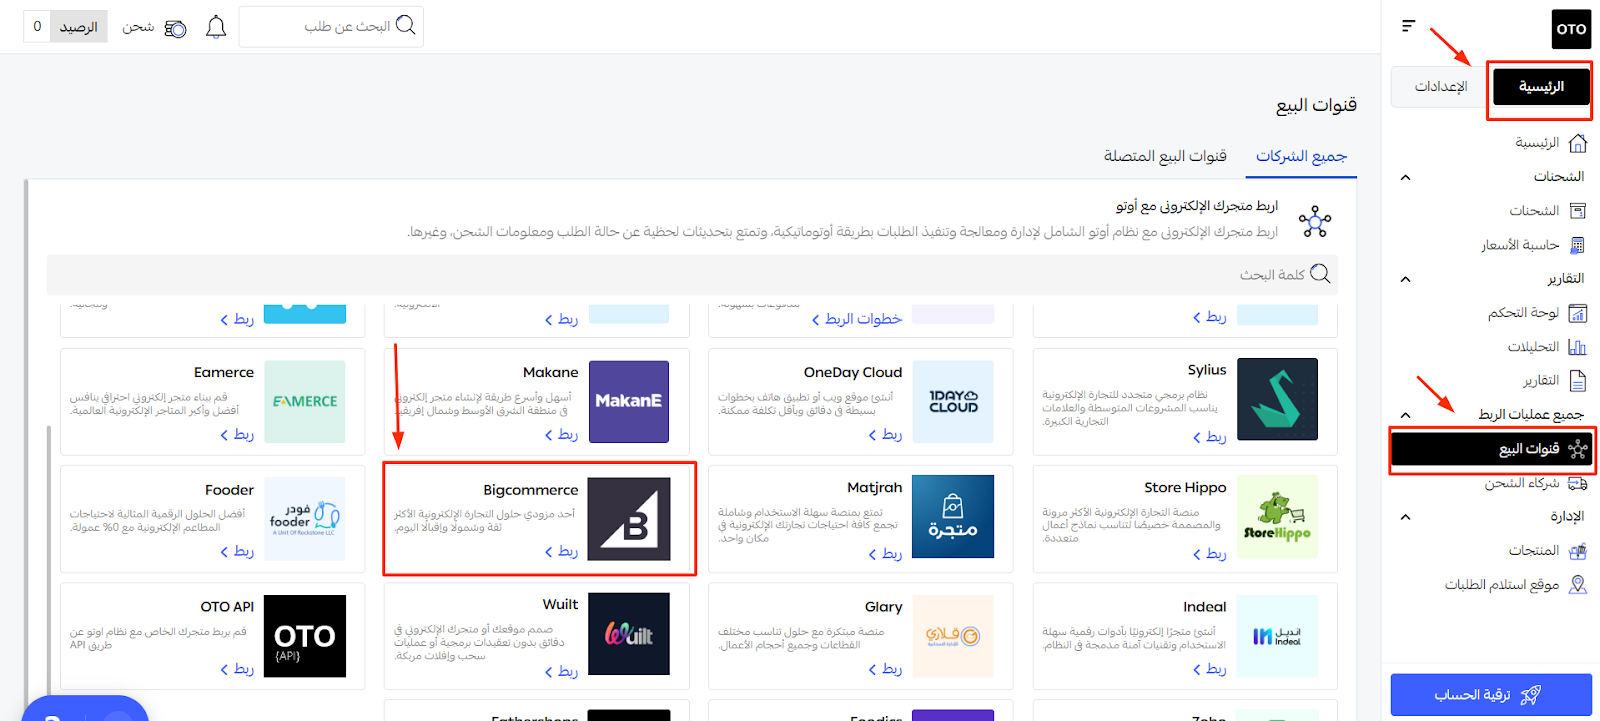Click the Sylius logo thumbnail
This screenshot has width=1600, height=721.
pyautogui.click(x=1277, y=399)
